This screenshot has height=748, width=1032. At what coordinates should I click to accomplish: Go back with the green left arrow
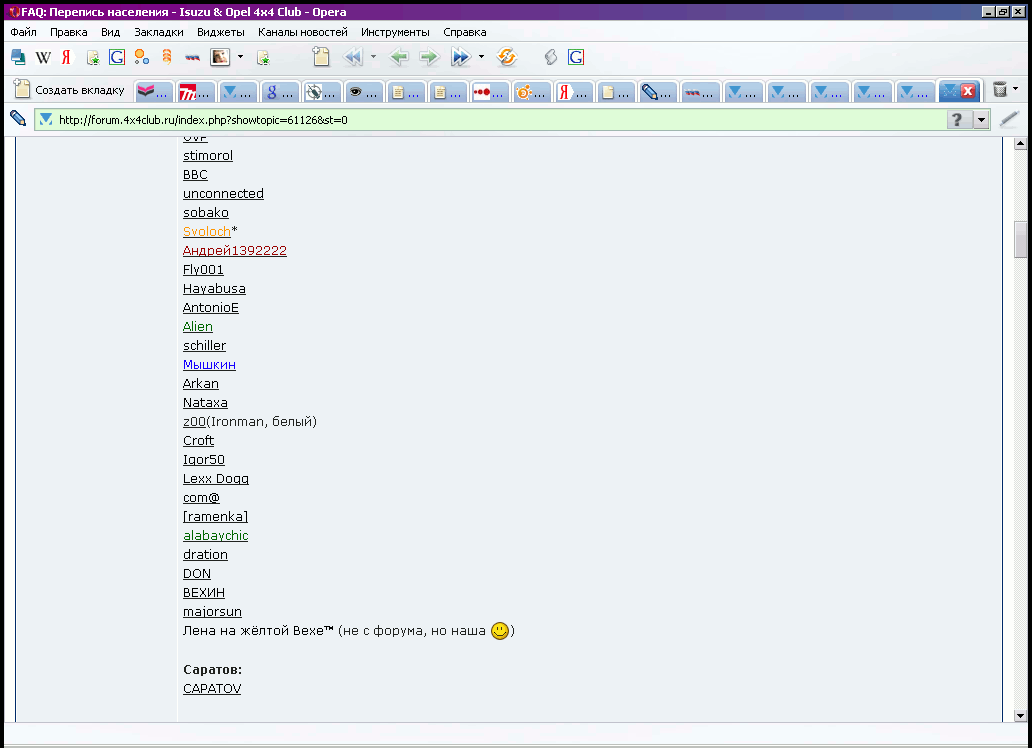(399, 57)
